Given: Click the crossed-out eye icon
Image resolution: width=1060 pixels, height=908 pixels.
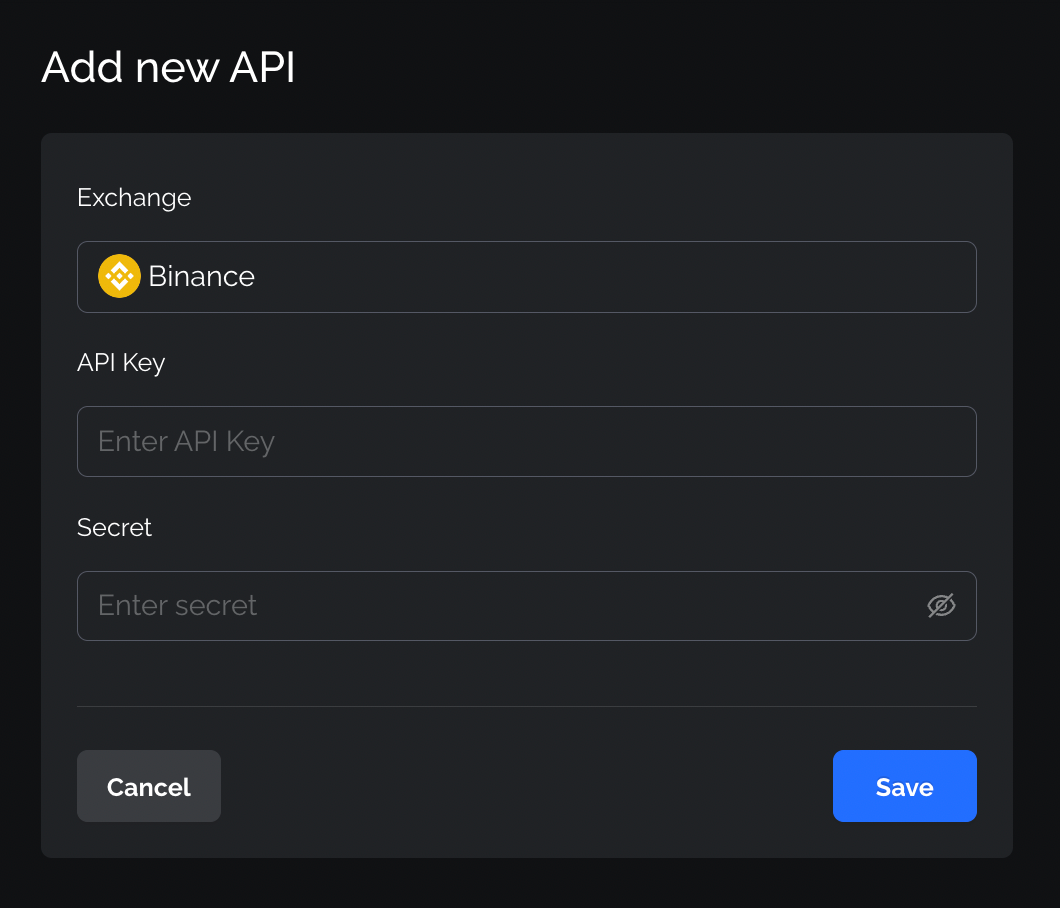Looking at the screenshot, I should (x=941, y=605).
